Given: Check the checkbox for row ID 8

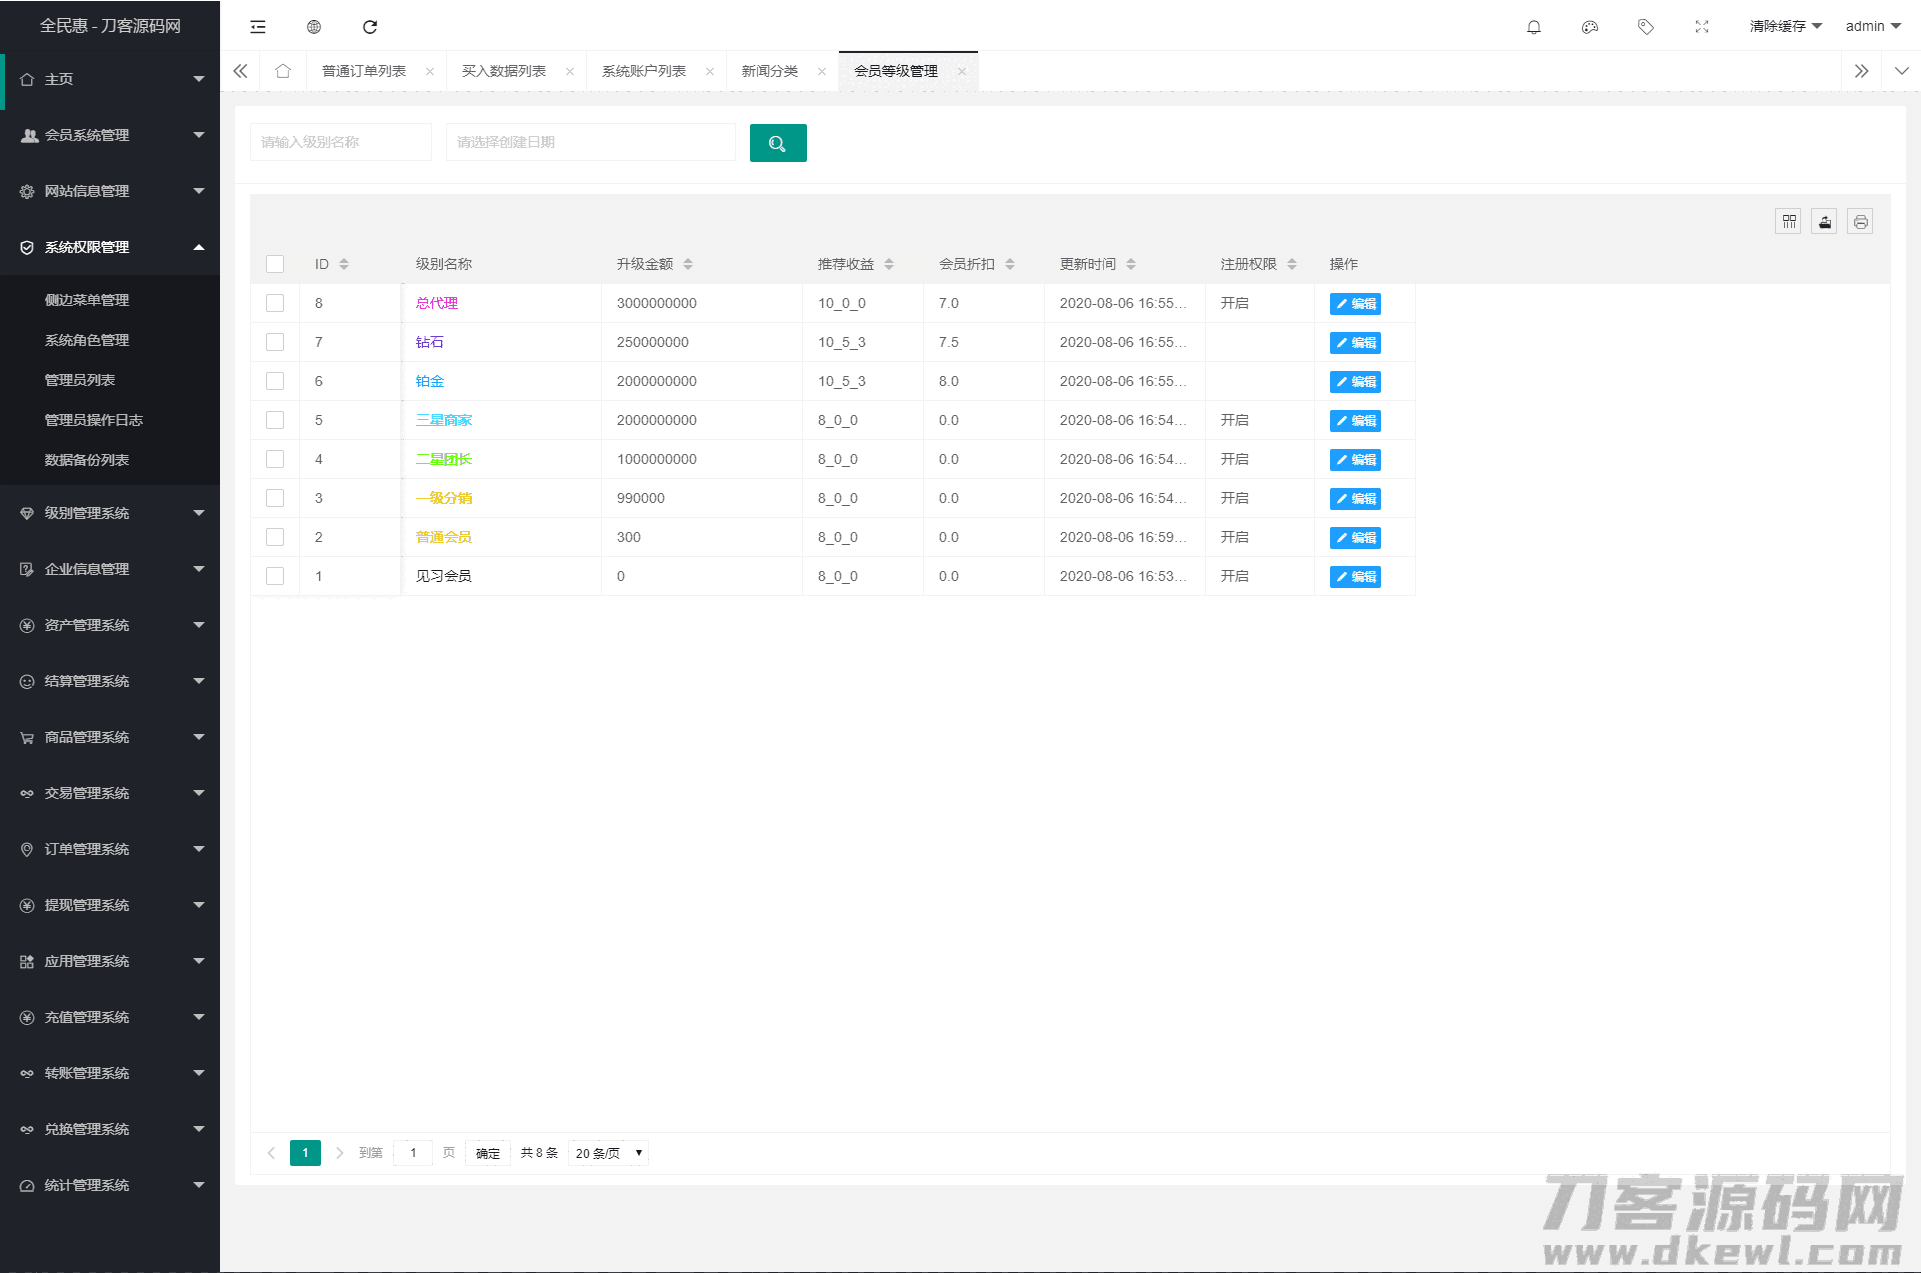Looking at the screenshot, I should [x=275, y=303].
